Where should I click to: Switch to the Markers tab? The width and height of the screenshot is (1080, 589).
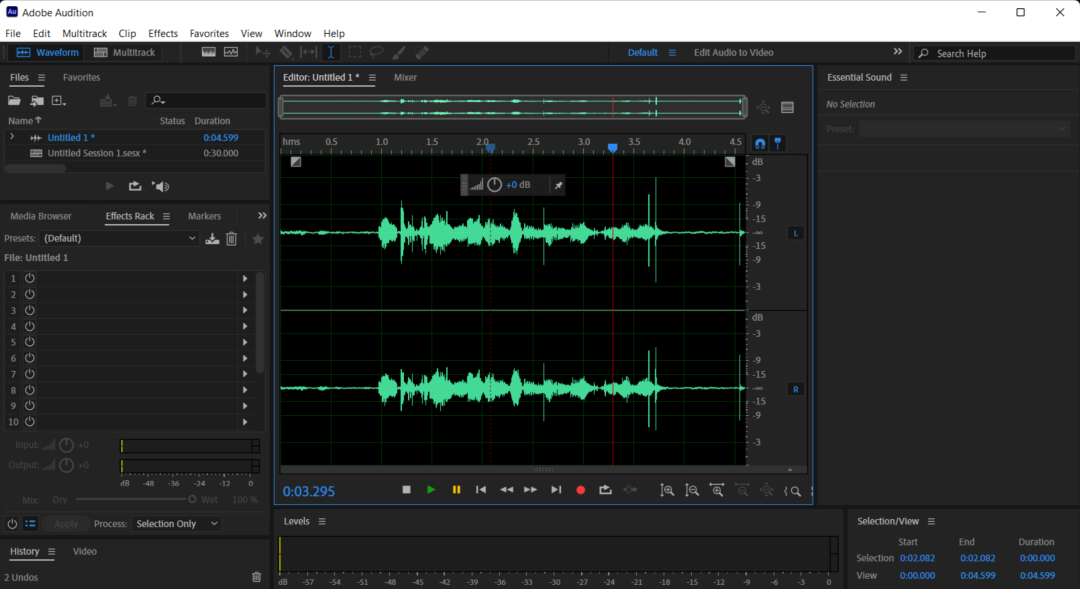(205, 216)
